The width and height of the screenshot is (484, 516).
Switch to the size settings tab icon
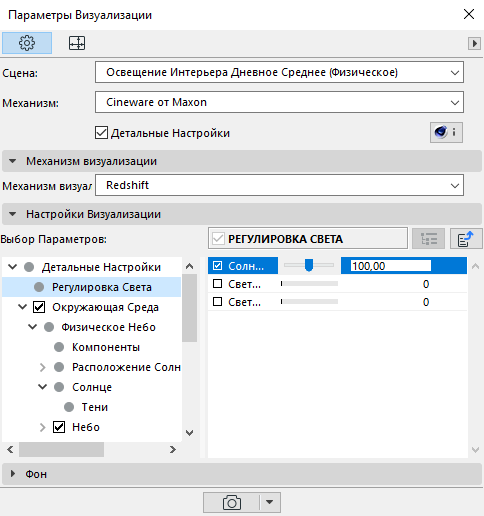[x=77, y=43]
